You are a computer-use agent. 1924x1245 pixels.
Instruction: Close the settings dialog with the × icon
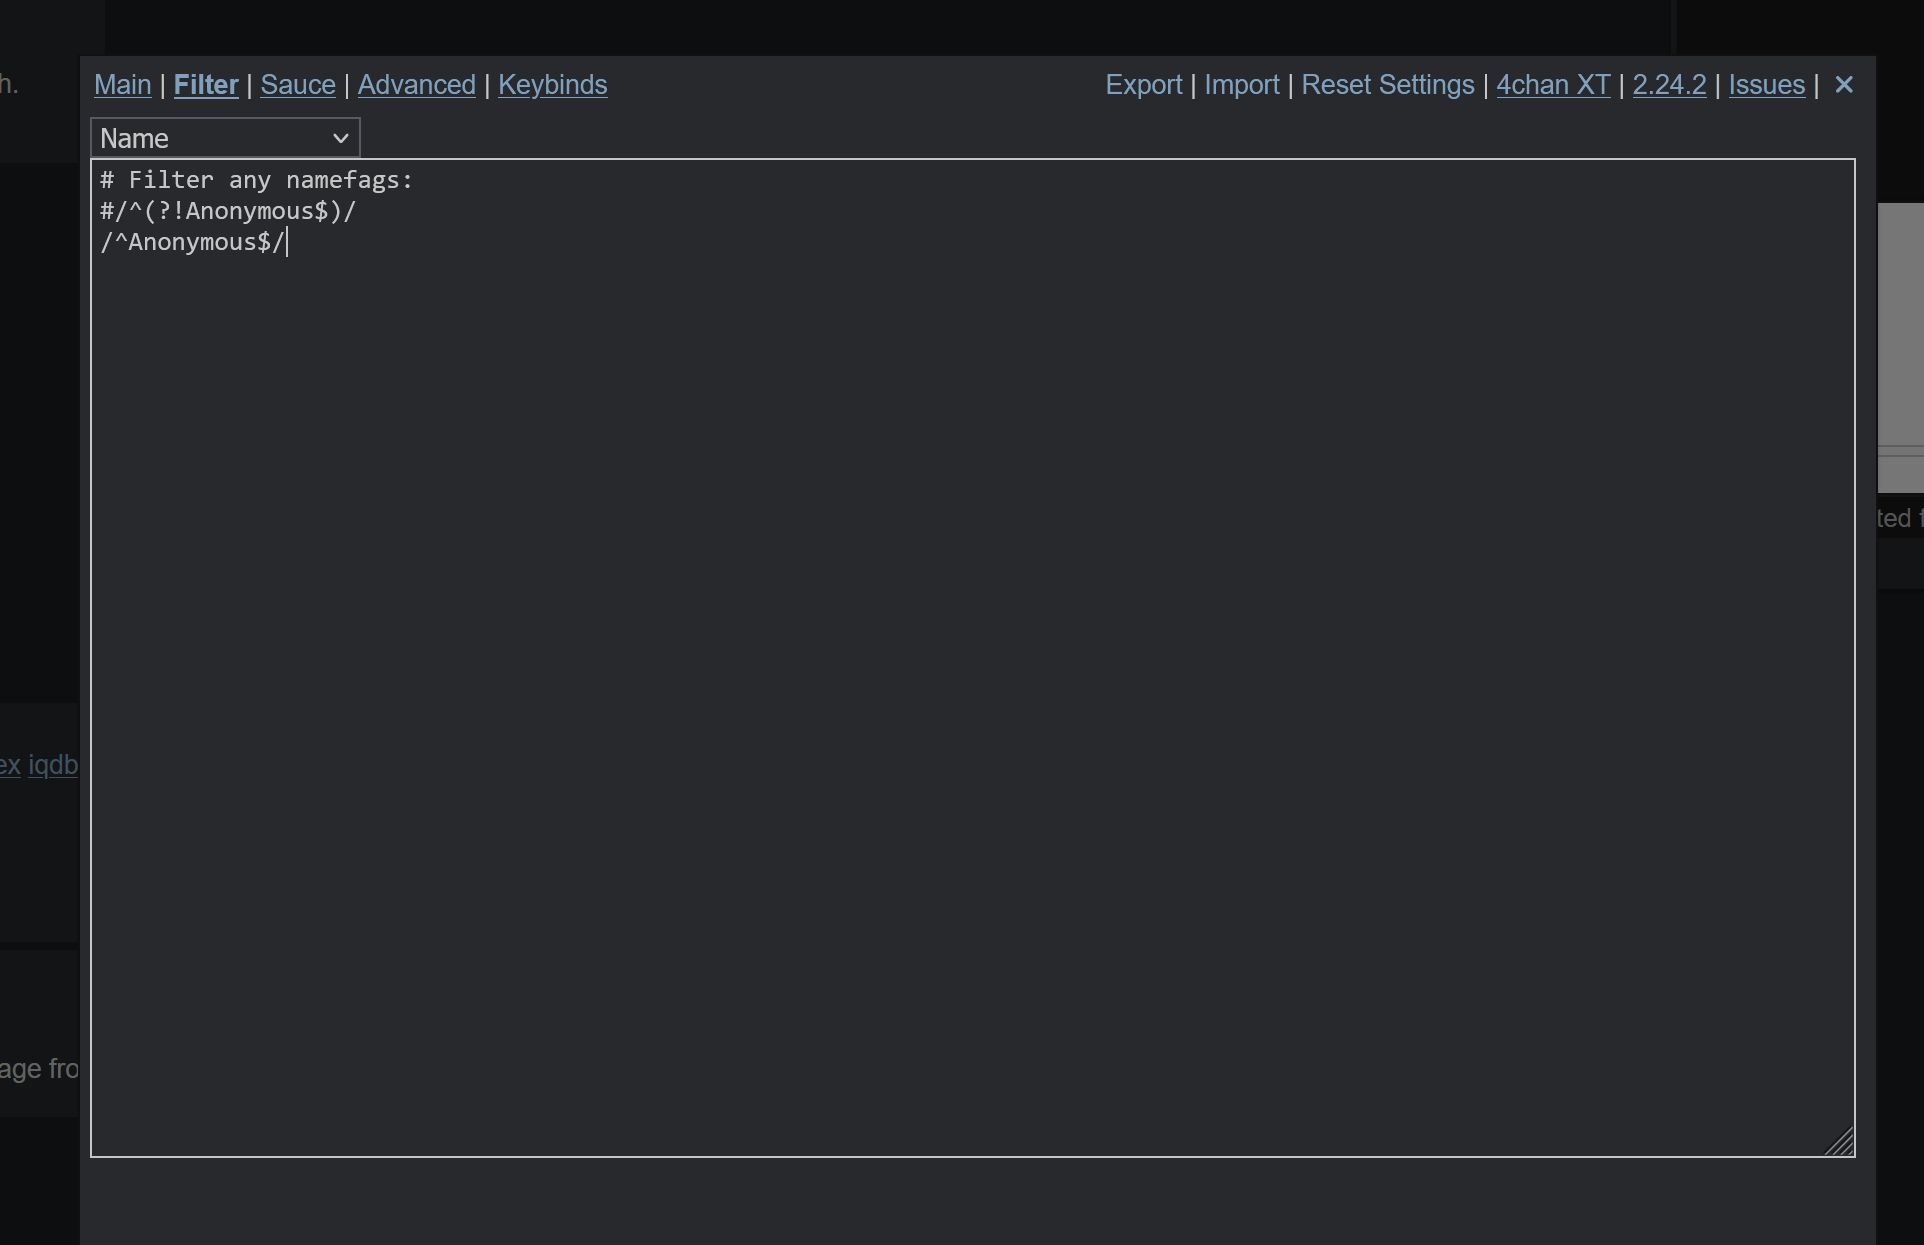1844,85
